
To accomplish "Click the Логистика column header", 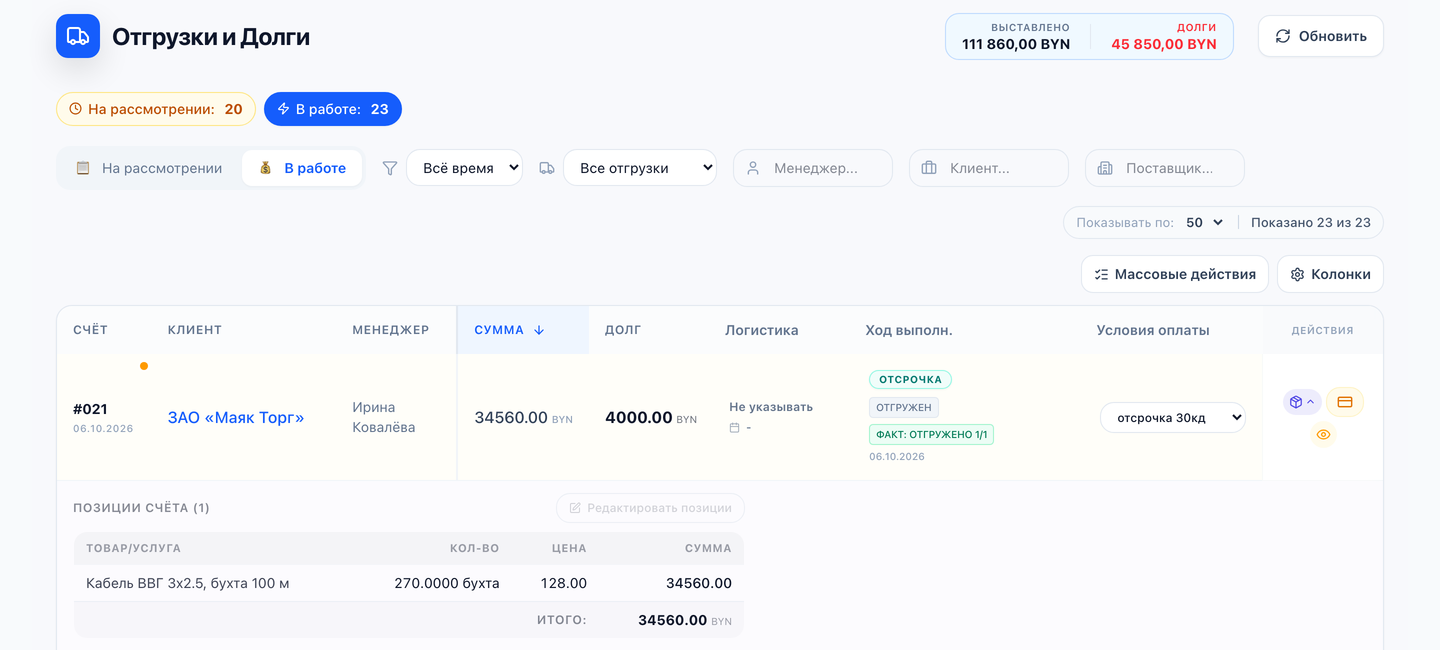I will (x=762, y=330).
